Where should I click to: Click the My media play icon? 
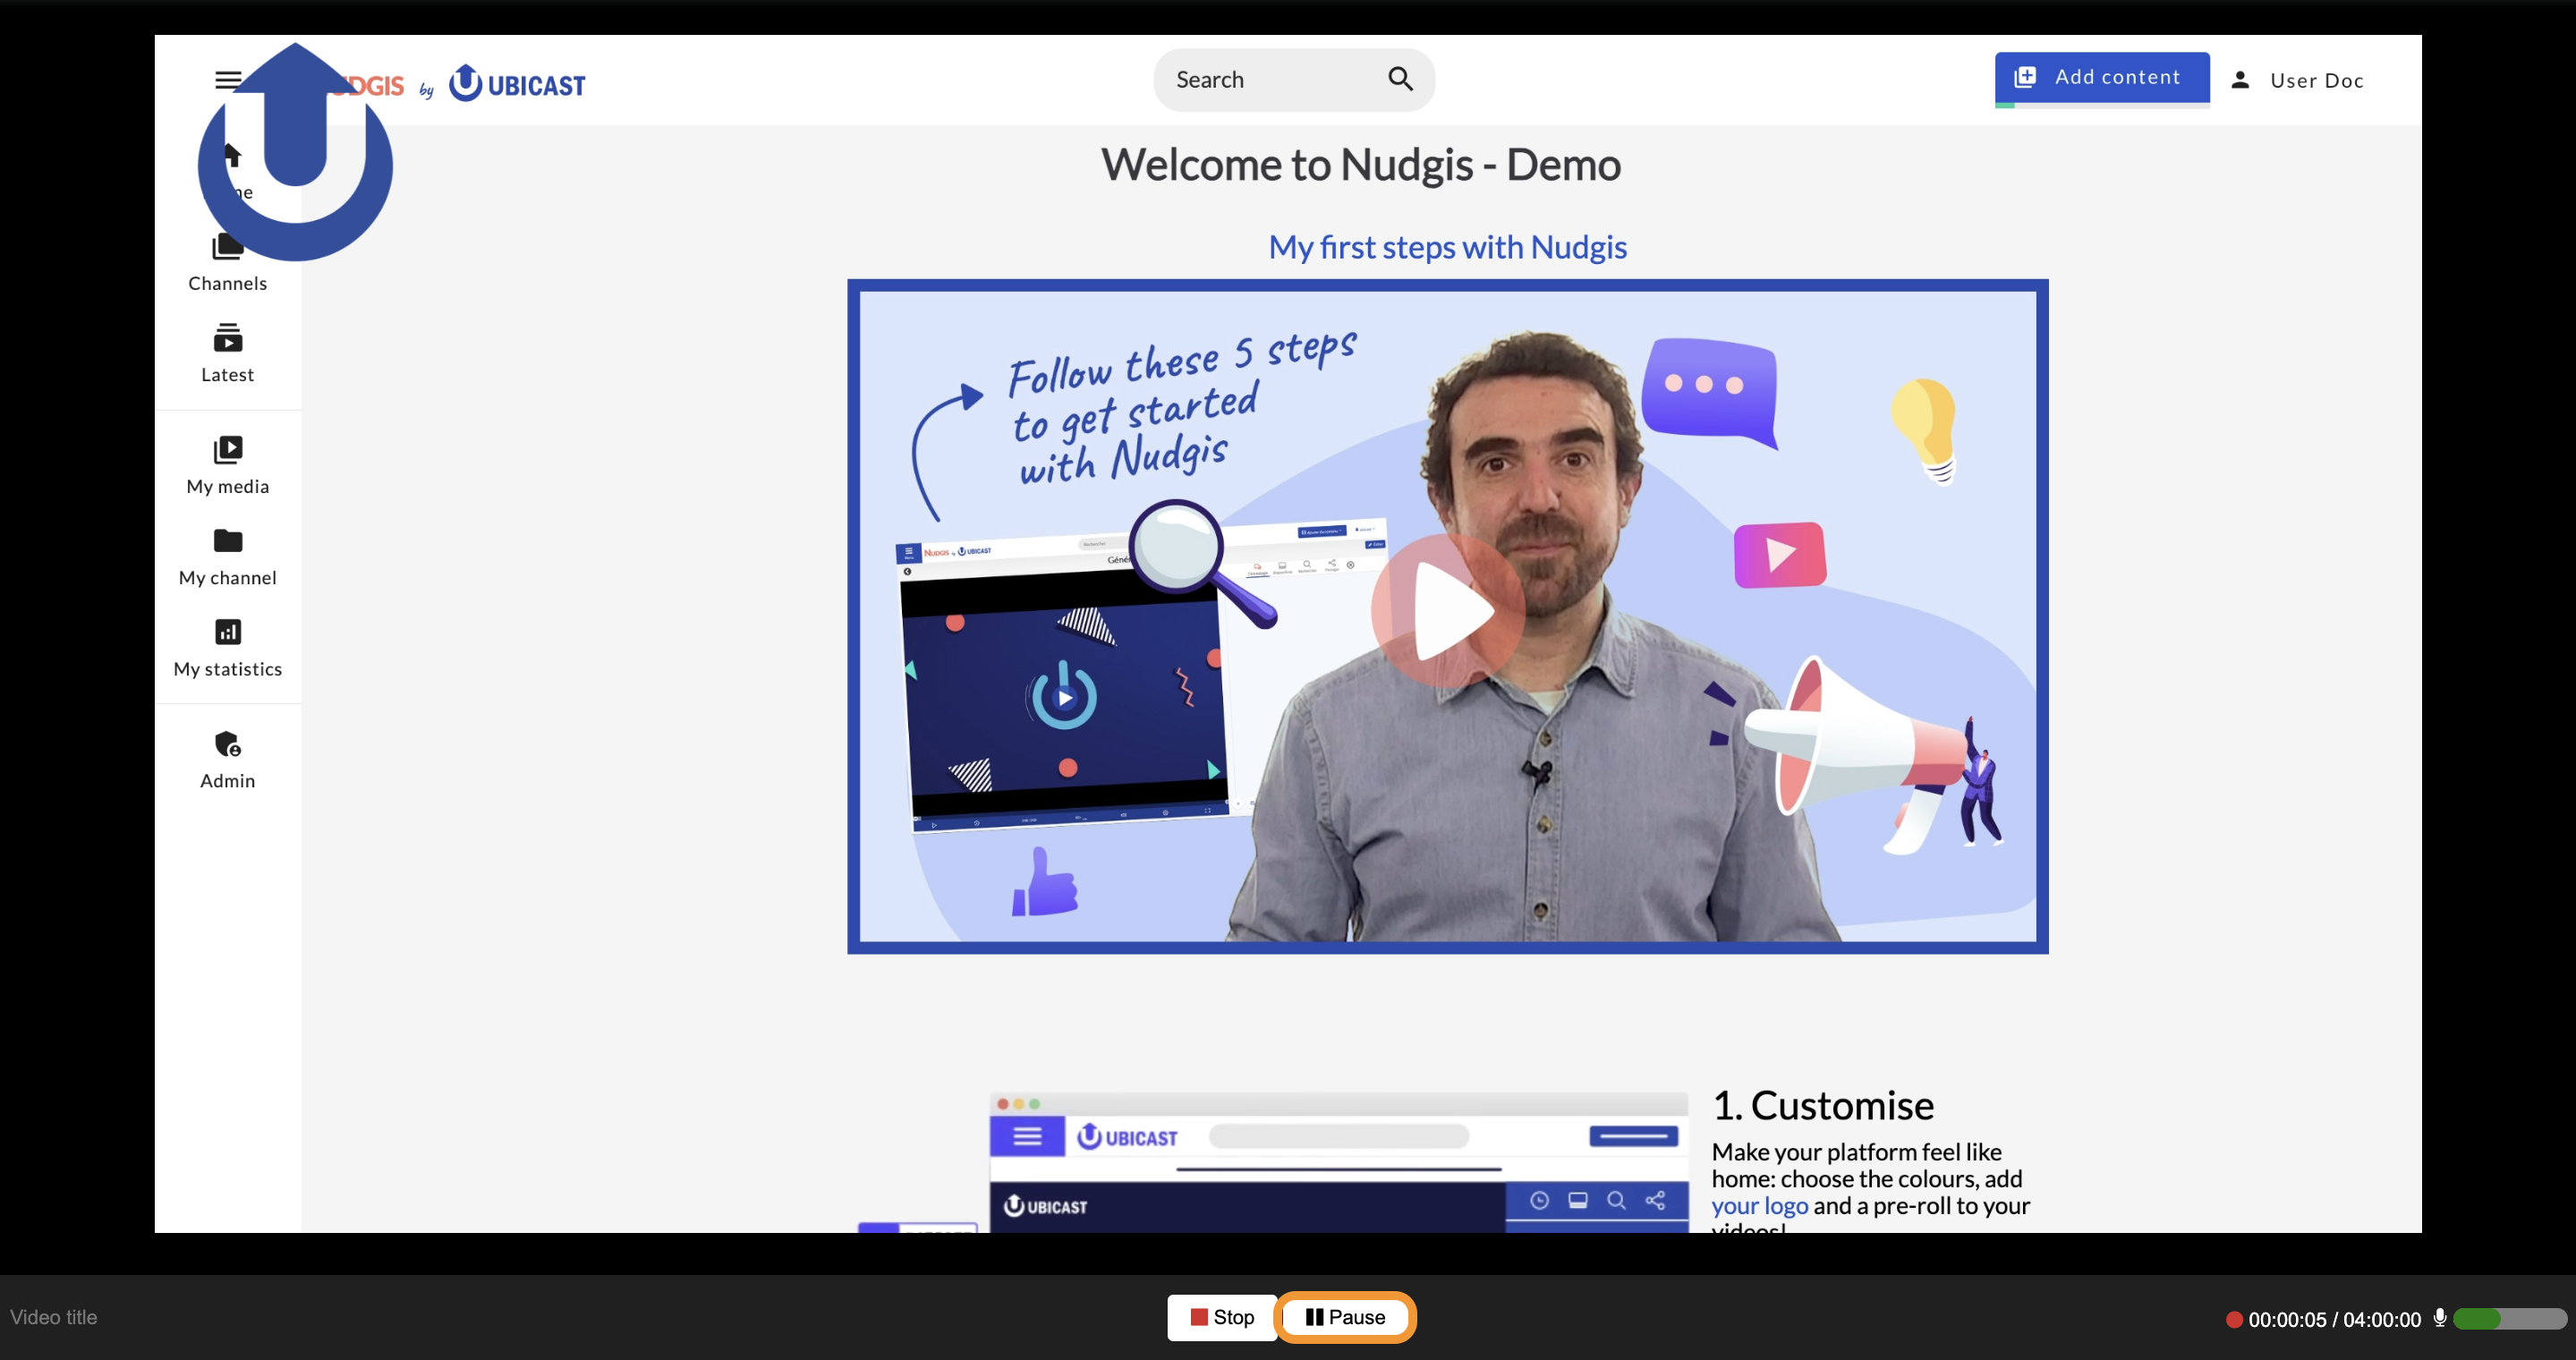(228, 450)
